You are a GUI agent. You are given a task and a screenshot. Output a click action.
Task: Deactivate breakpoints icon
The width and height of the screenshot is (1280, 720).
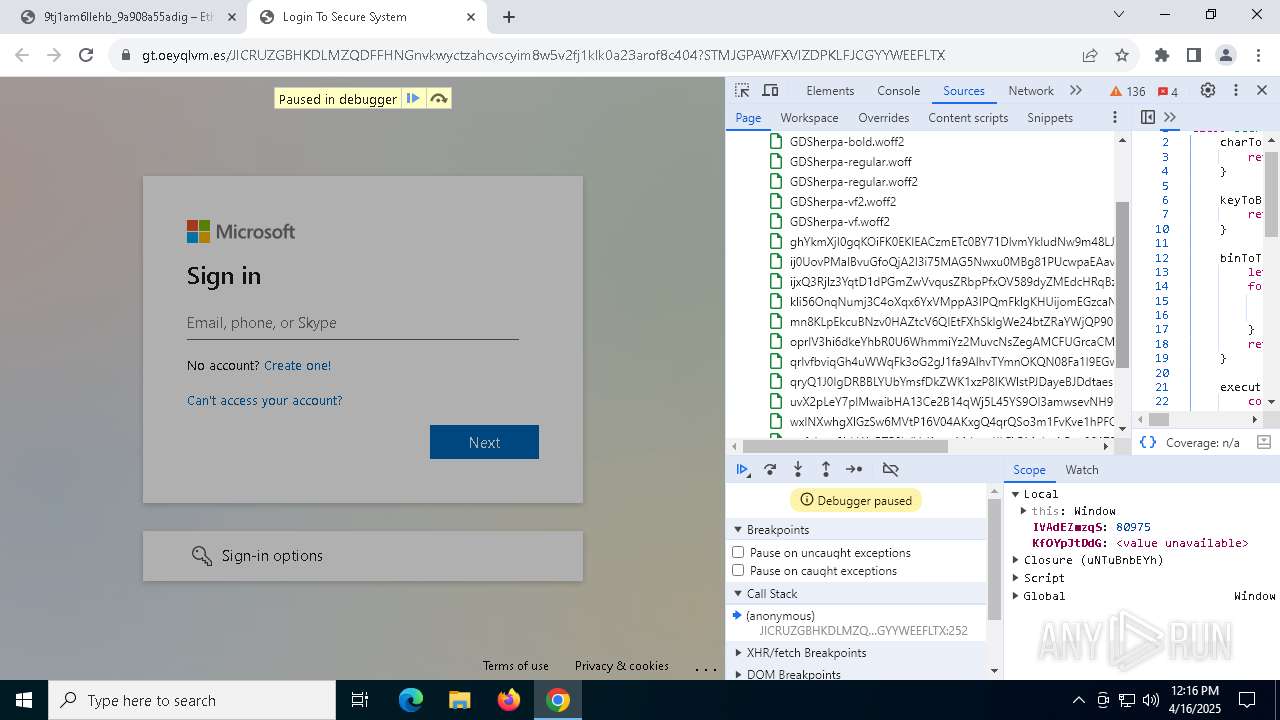coord(891,469)
